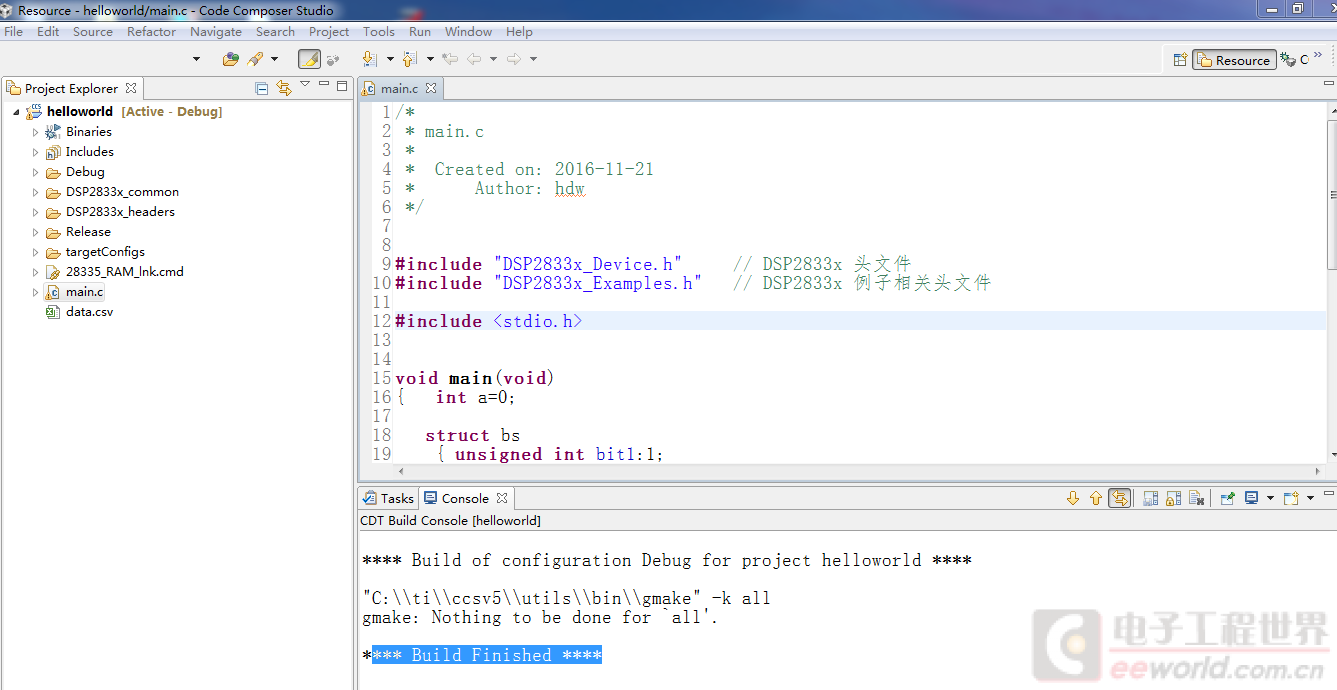Open Forward history dropdown arrow

pyautogui.click(x=534, y=59)
